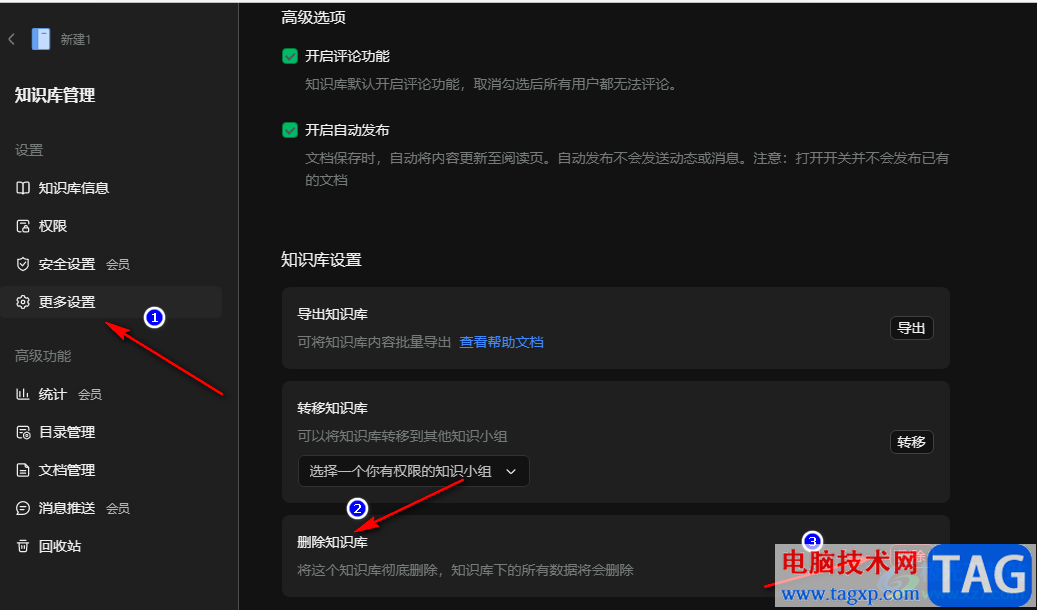Open the 查看帮助文档 link
The height and width of the screenshot is (610, 1037).
[x=501, y=342]
